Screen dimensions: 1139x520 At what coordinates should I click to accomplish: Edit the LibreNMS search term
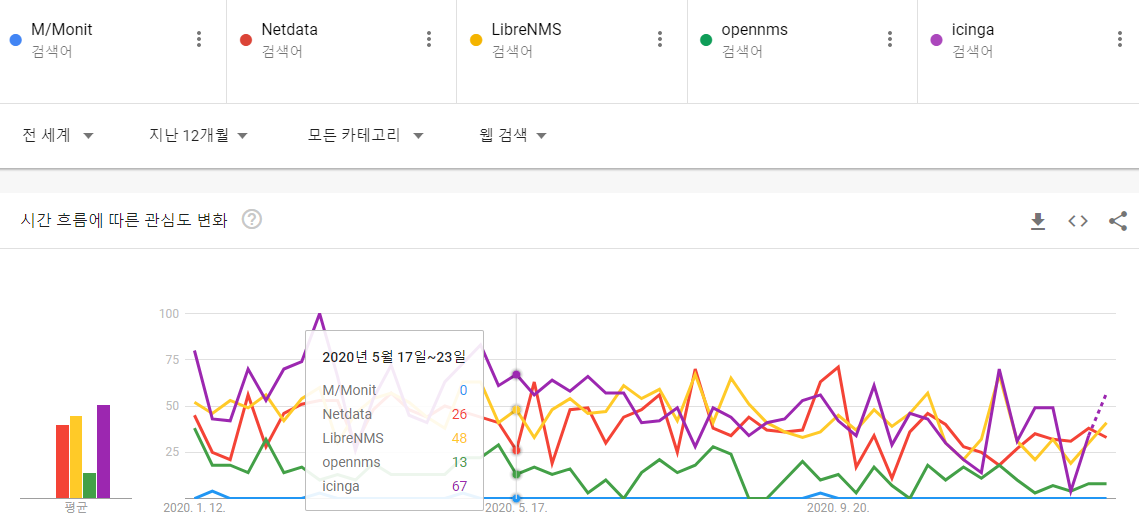point(527,31)
